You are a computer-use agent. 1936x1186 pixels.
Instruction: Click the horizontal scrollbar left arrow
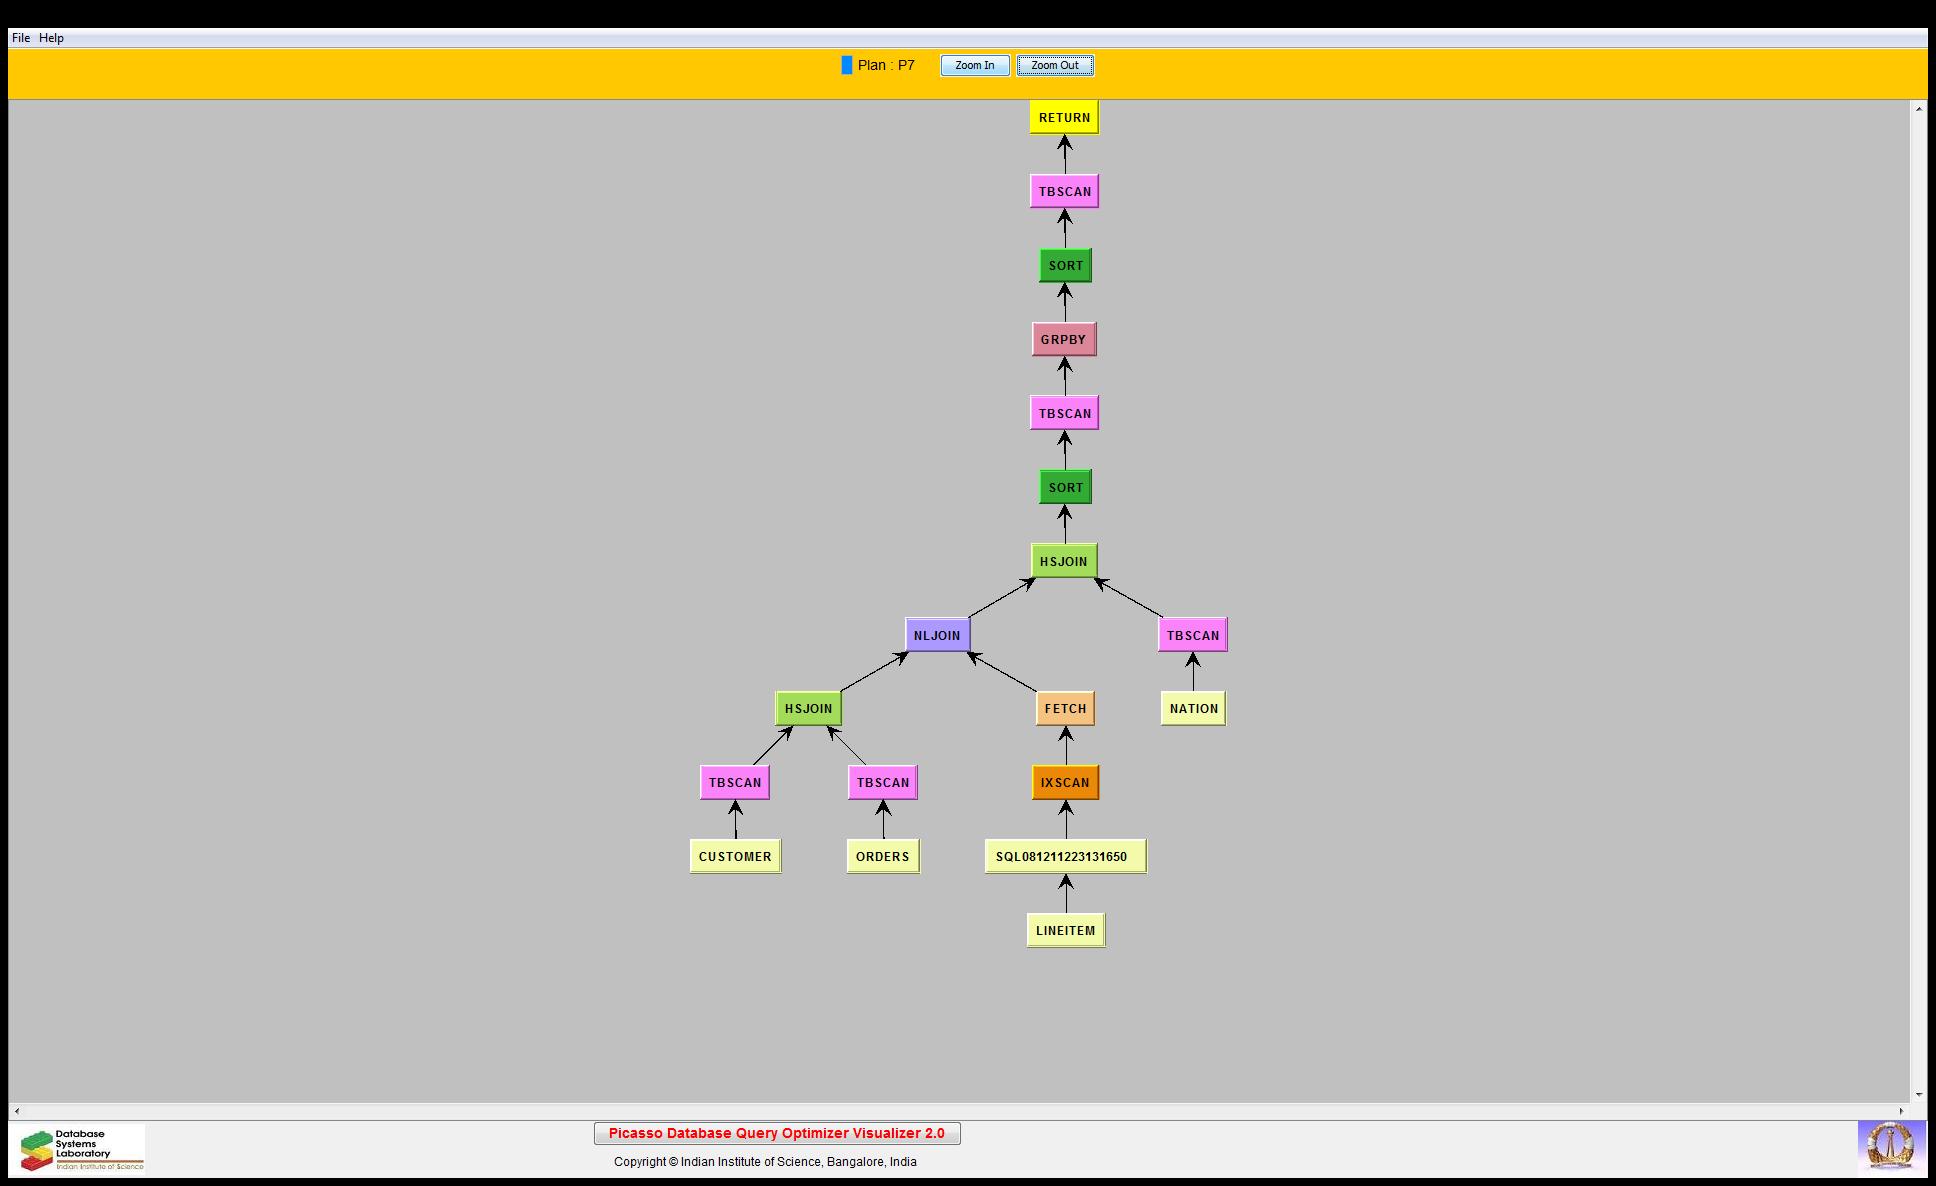pos(17,1111)
